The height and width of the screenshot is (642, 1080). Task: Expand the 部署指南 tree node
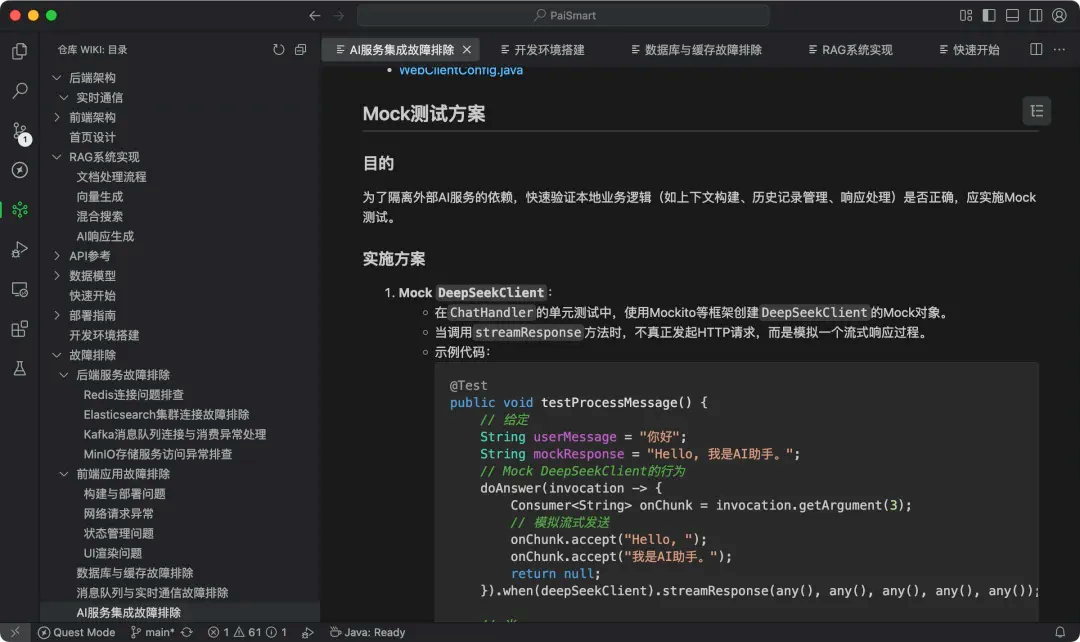[57, 315]
